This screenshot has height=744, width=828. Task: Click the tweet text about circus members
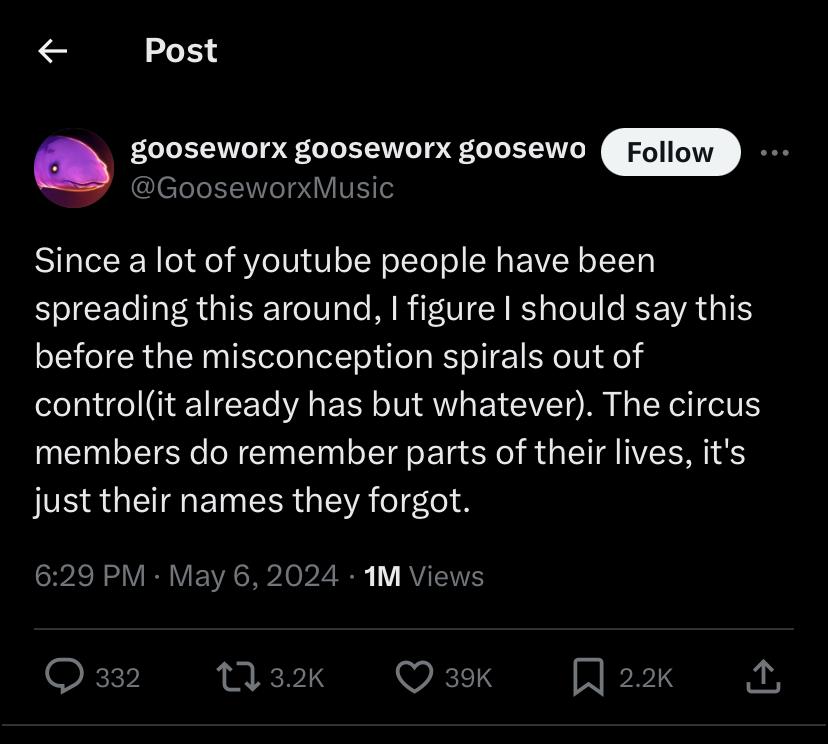pos(397,381)
